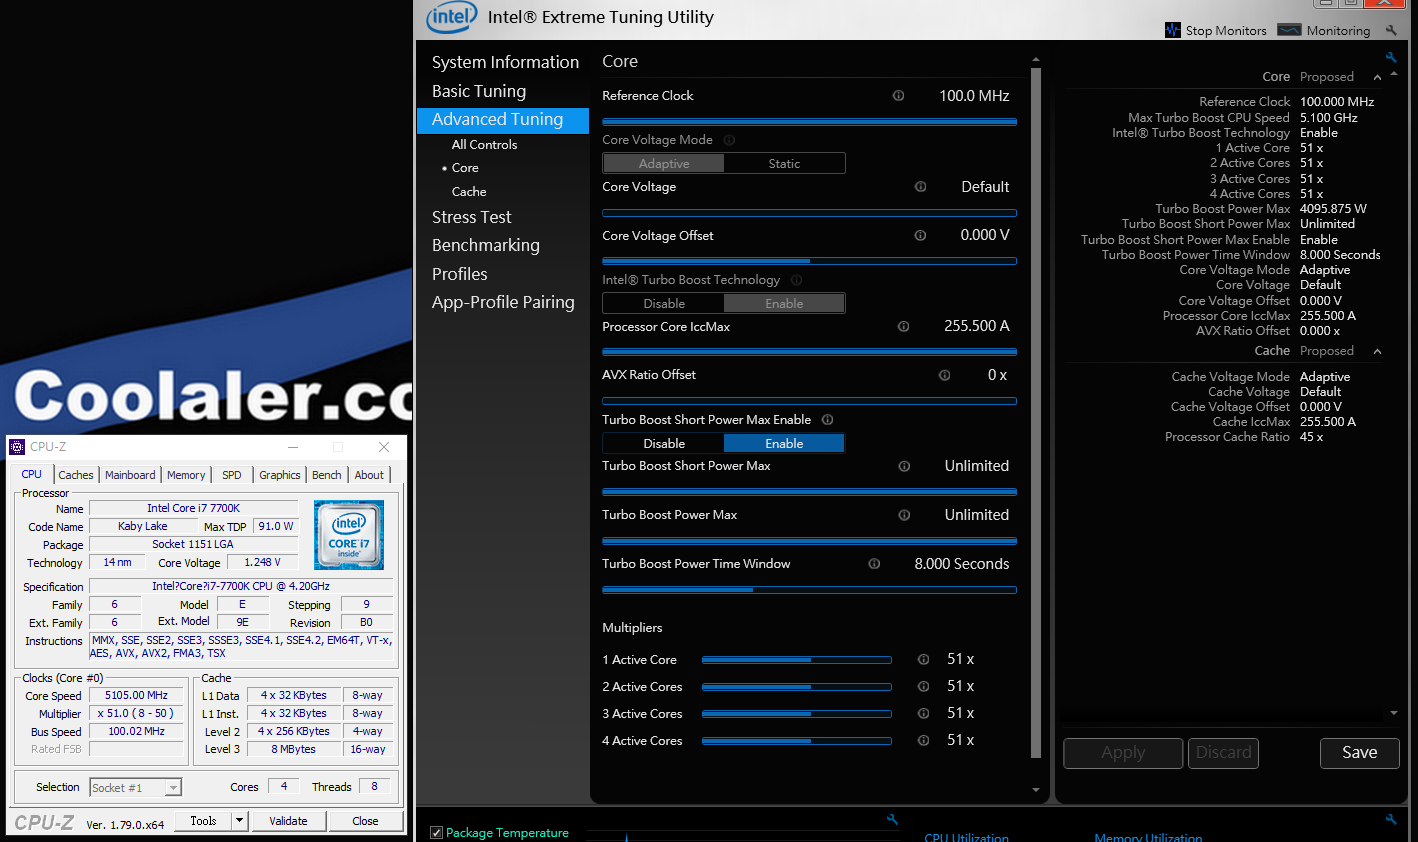Image resolution: width=1418 pixels, height=842 pixels.
Task: Click info icon for Turbo Boost Short Power Max Enable
Action: [827, 420]
